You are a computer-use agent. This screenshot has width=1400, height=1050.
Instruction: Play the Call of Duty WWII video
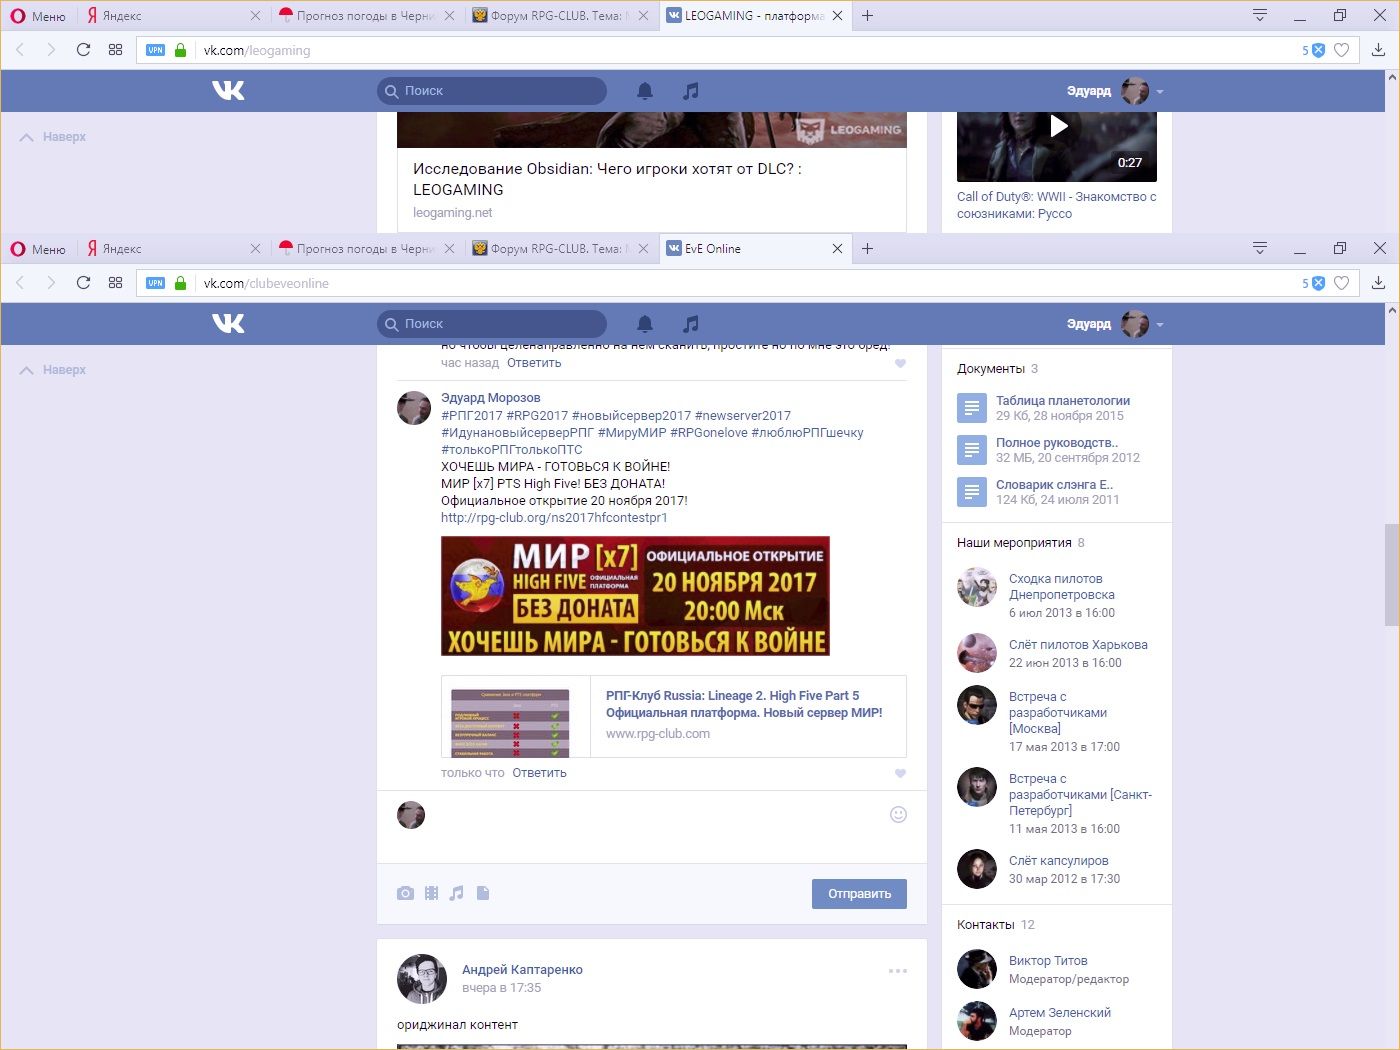coord(1058,126)
